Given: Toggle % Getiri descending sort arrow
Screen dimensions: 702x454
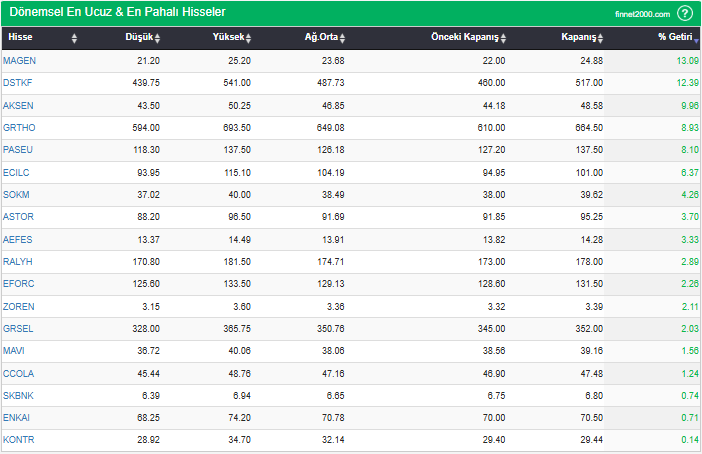Looking at the screenshot, I should 697,39.
